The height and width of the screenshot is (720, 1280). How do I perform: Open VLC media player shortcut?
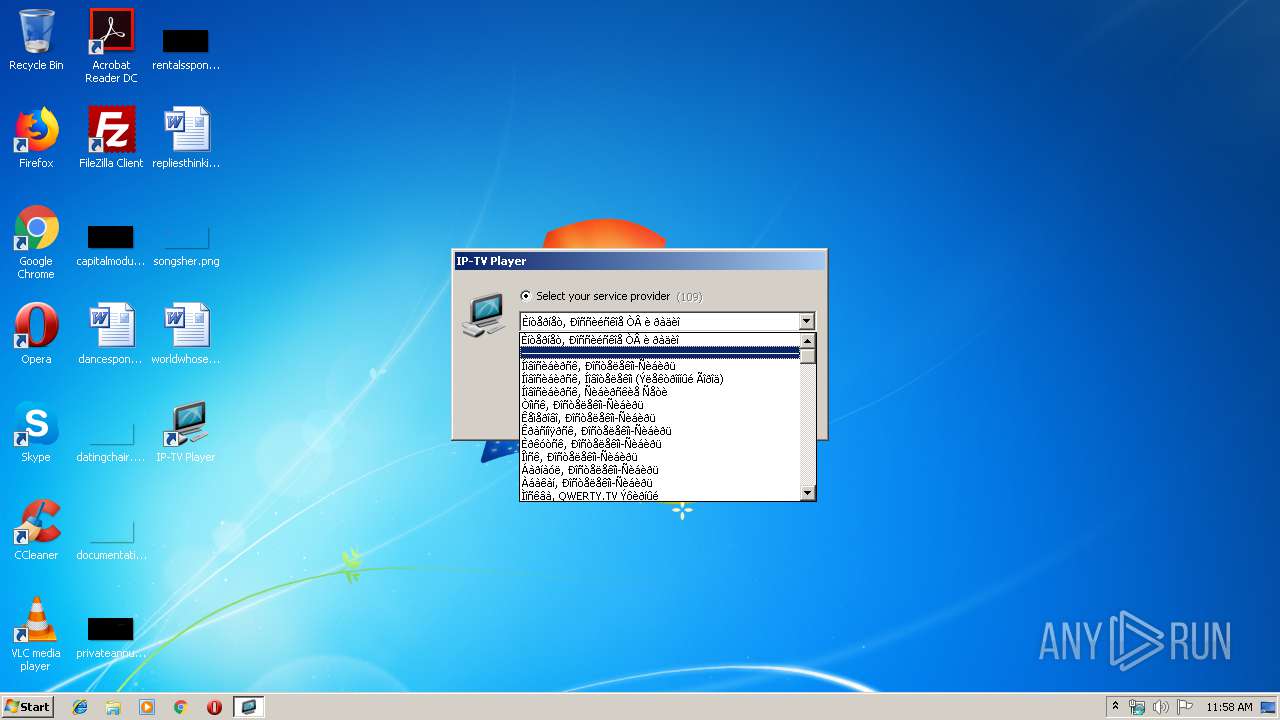36,634
